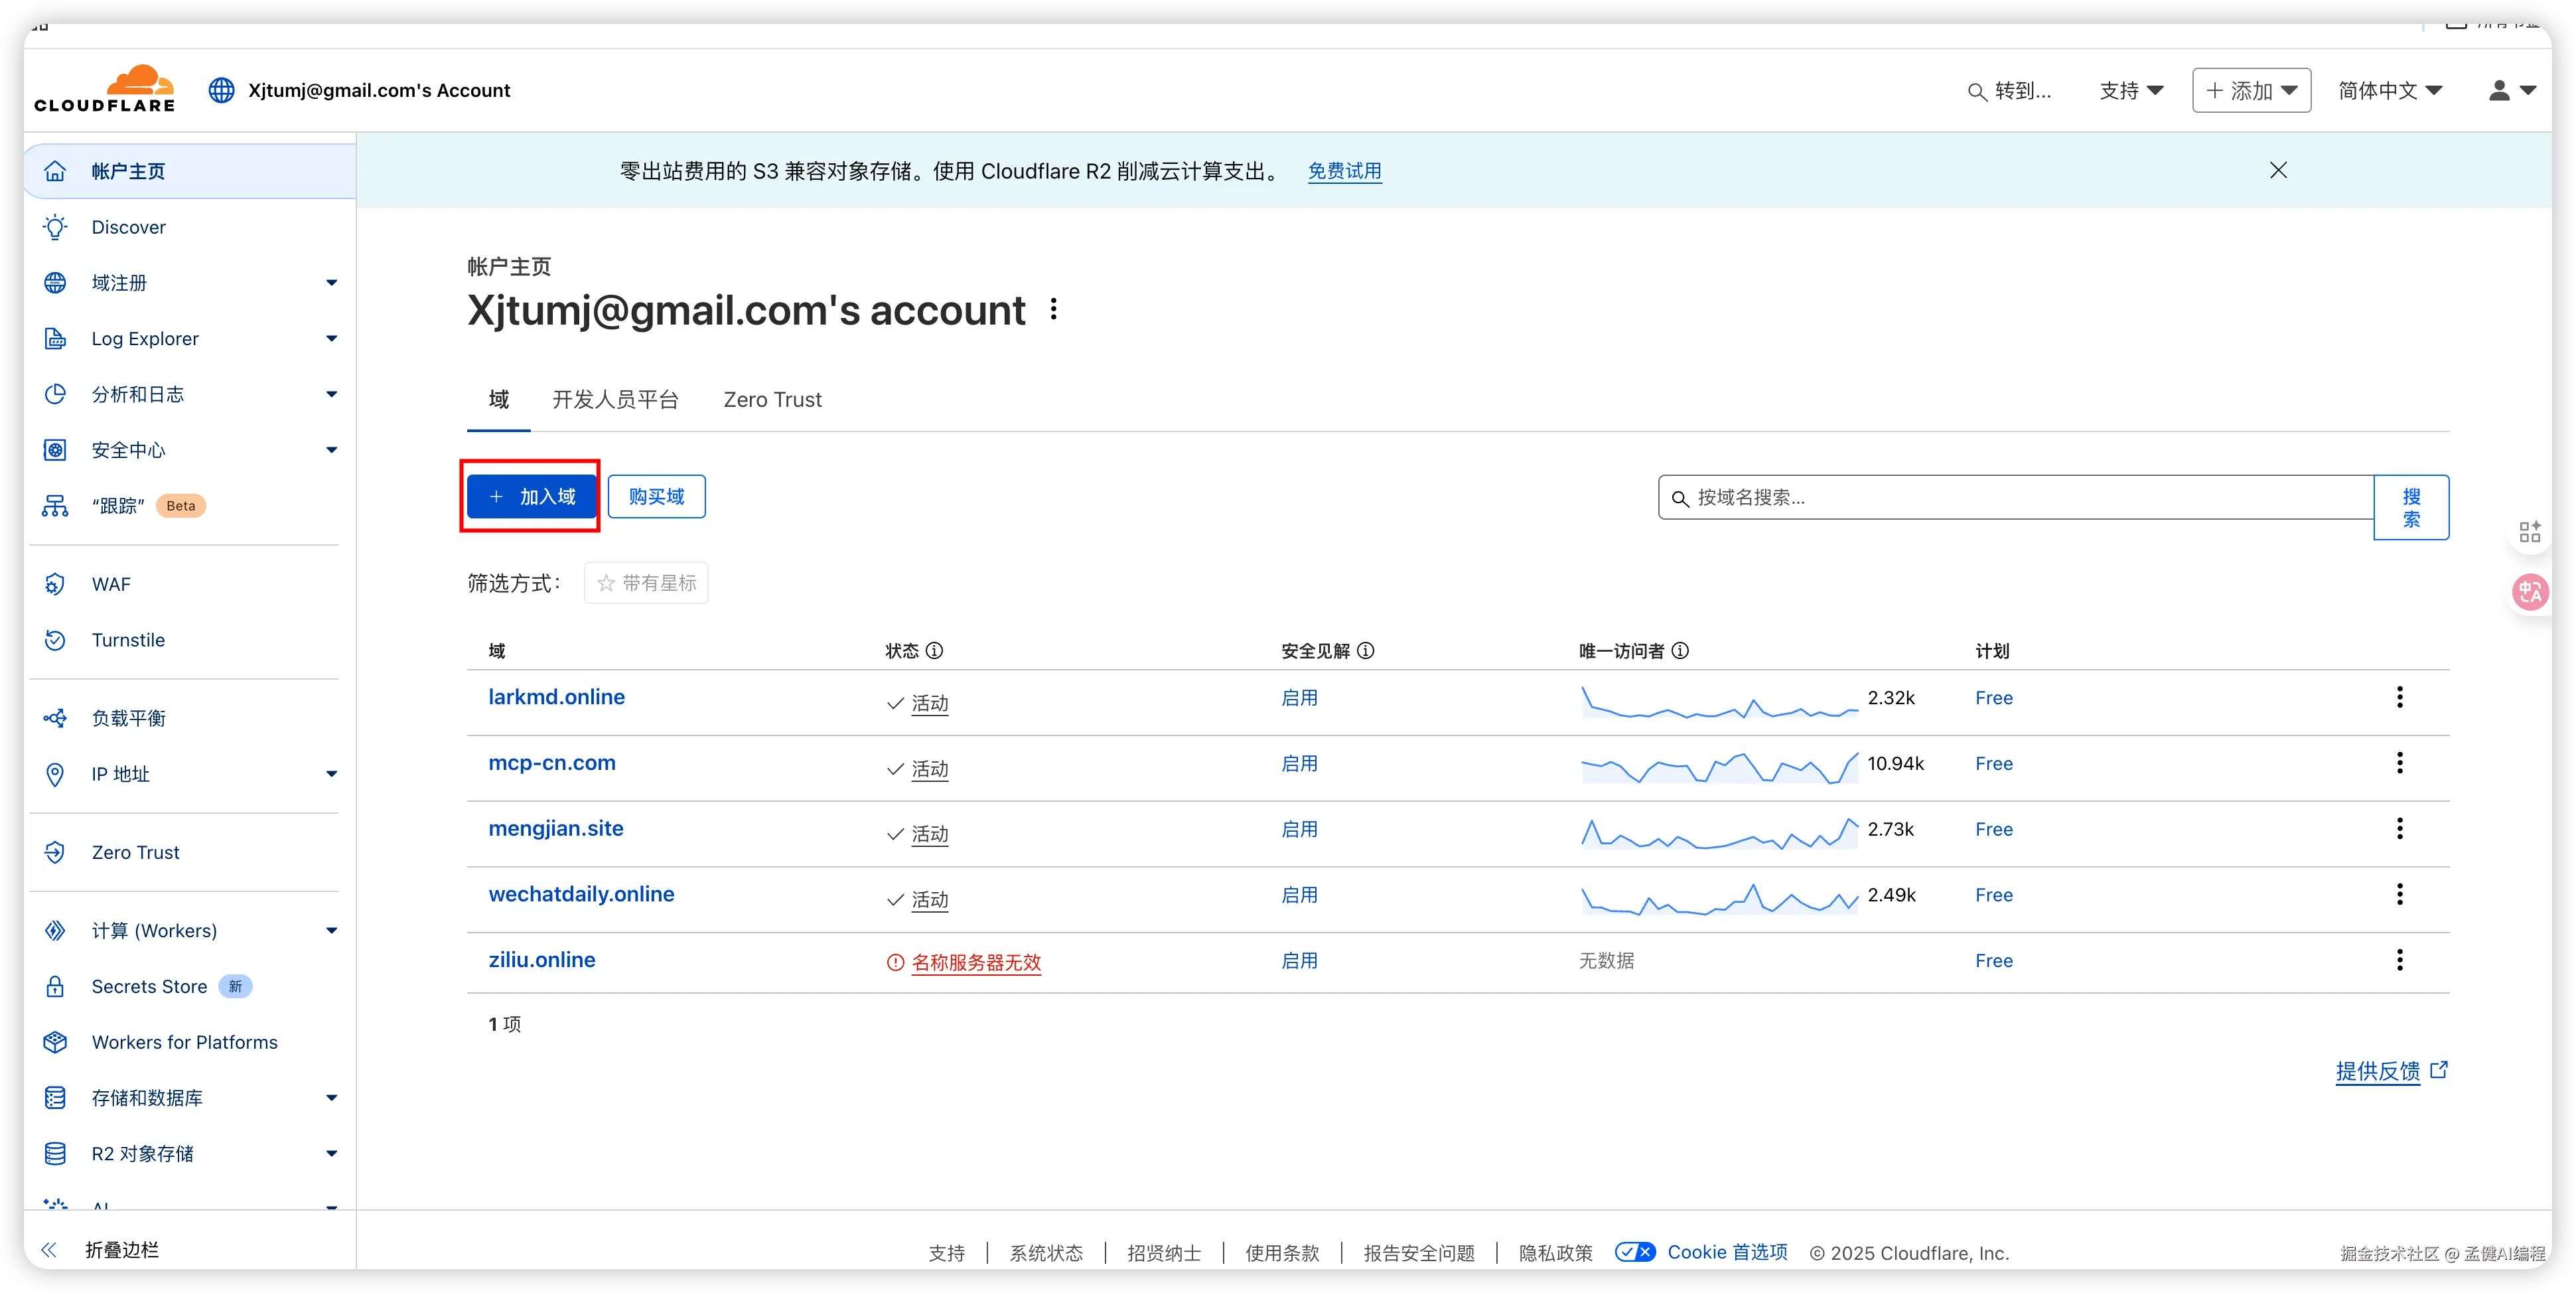
Task: Toggle the Cookie 首选项 switch icon
Action: [1635, 1252]
